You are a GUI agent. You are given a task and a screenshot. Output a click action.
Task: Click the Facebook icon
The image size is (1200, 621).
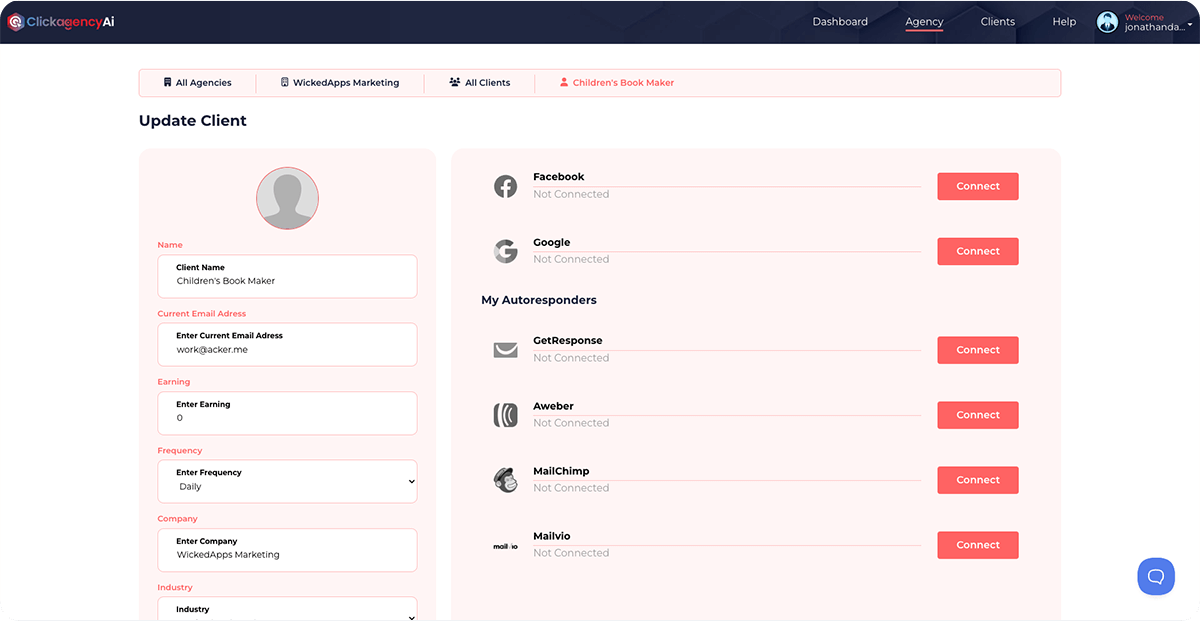click(506, 186)
